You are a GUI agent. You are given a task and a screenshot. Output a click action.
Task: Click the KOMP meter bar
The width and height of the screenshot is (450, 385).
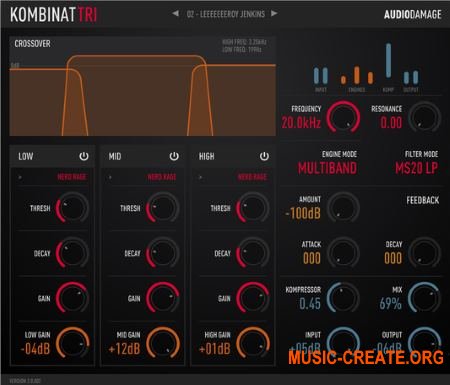(x=388, y=60)
